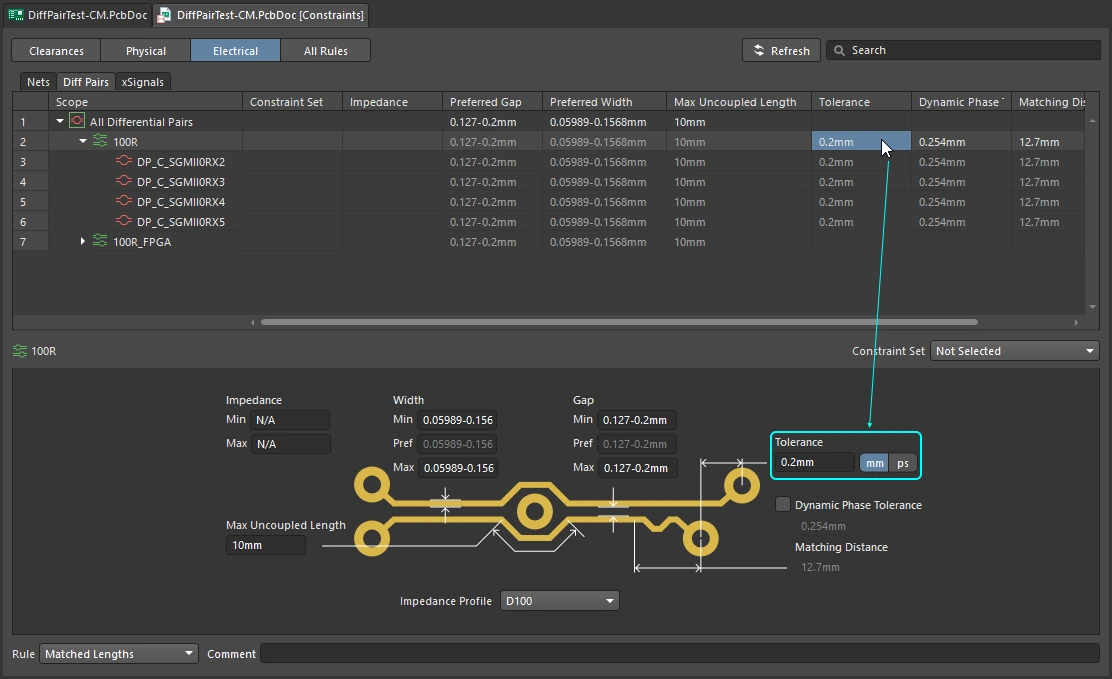Open the Impedance Profile D100 dropdown

(560, 600)
